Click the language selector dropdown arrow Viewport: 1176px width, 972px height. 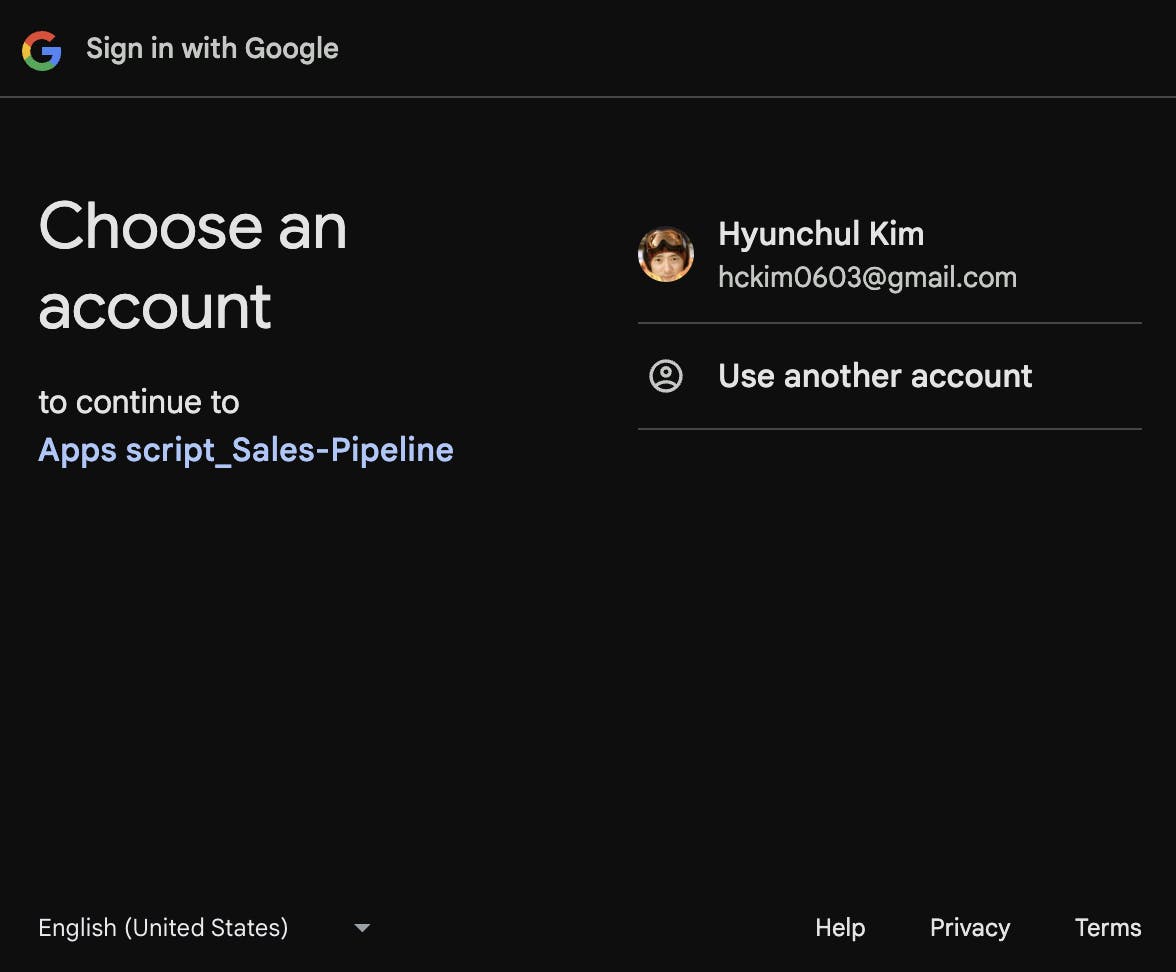pyautogui.click(x=362, y=928)
